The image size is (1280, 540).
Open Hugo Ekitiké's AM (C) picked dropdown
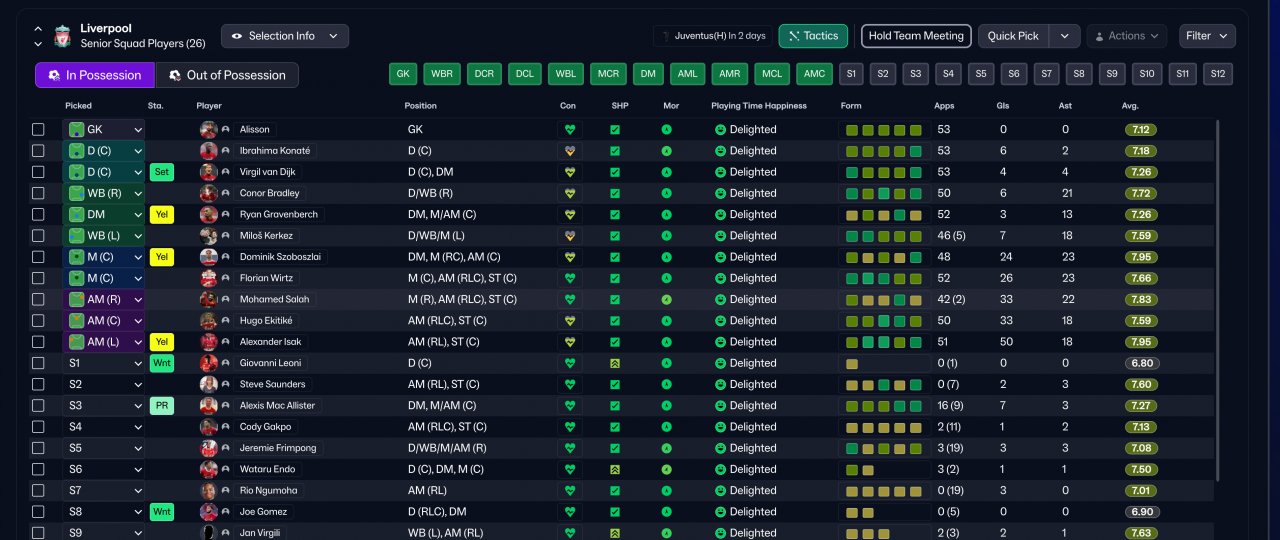(104, 321)
